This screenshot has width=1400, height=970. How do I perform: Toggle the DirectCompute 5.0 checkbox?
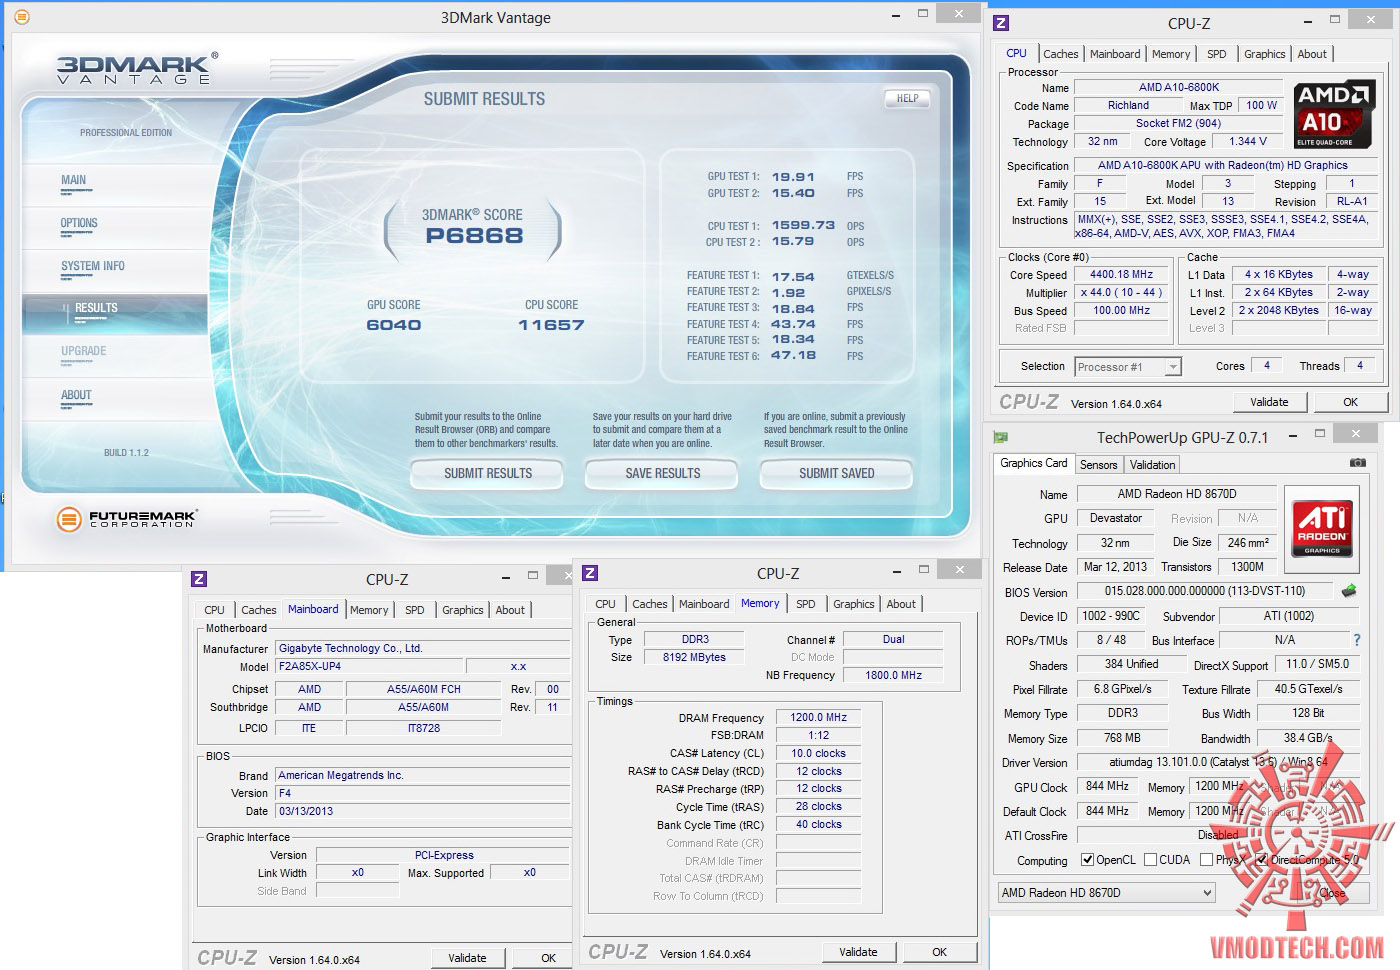(x=1262, y=860)
